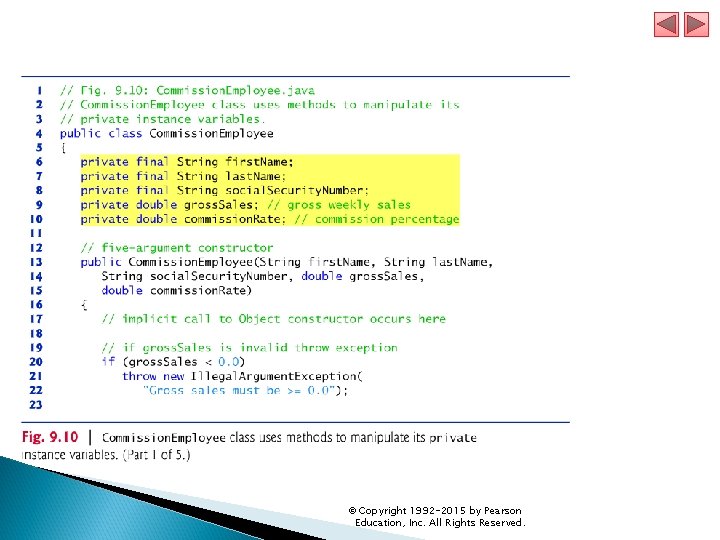
Task: Click line 2 comment about CommissionEmployee class
Action: [x=259, y=105]
